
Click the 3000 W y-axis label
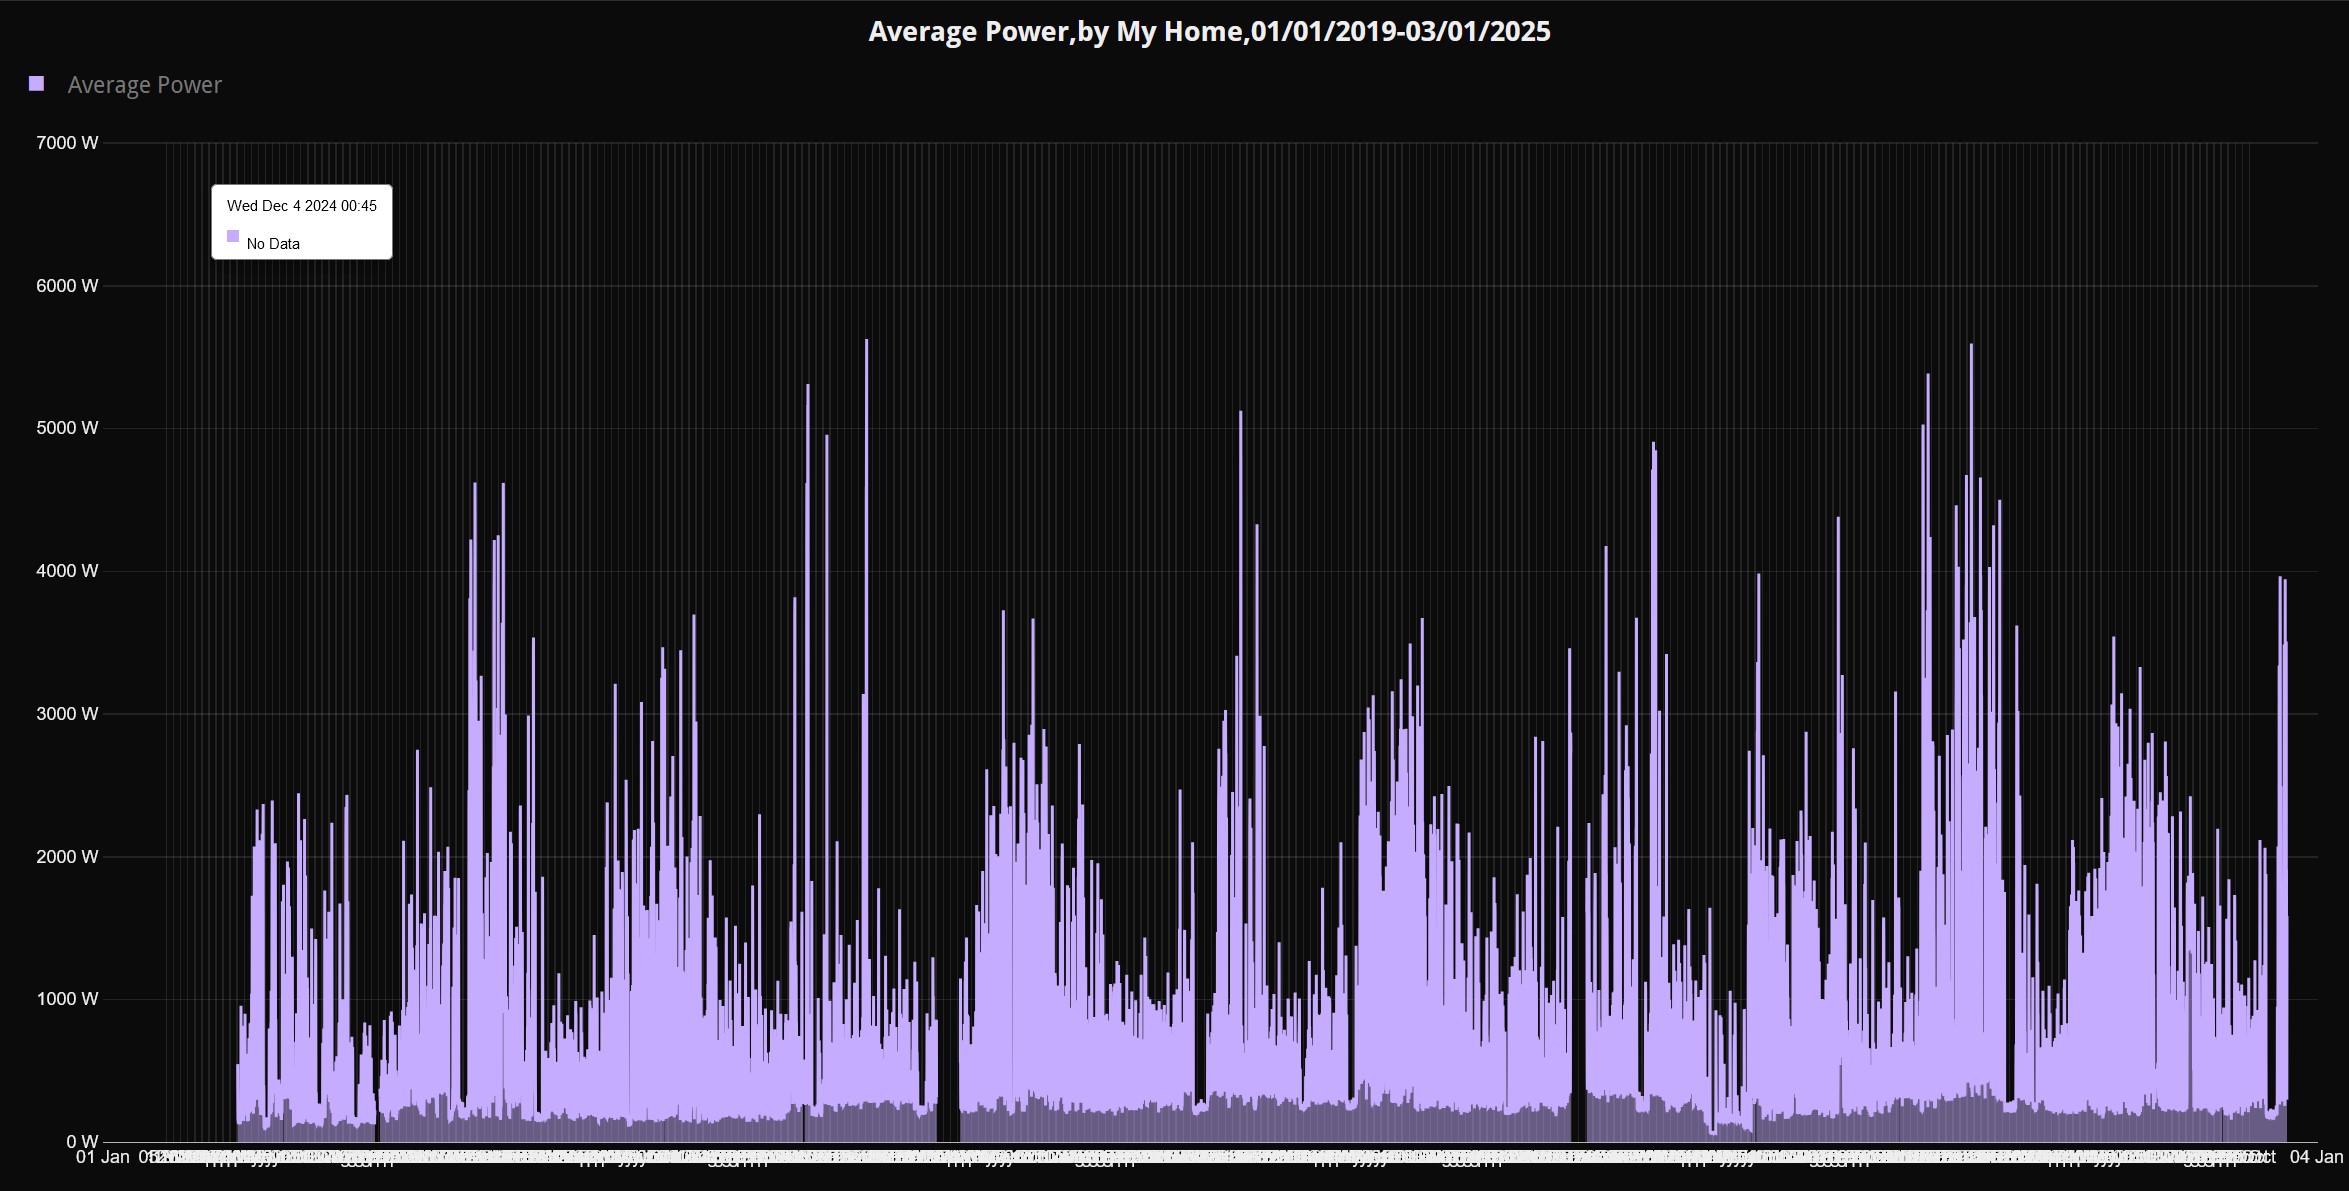coord(67,714)
